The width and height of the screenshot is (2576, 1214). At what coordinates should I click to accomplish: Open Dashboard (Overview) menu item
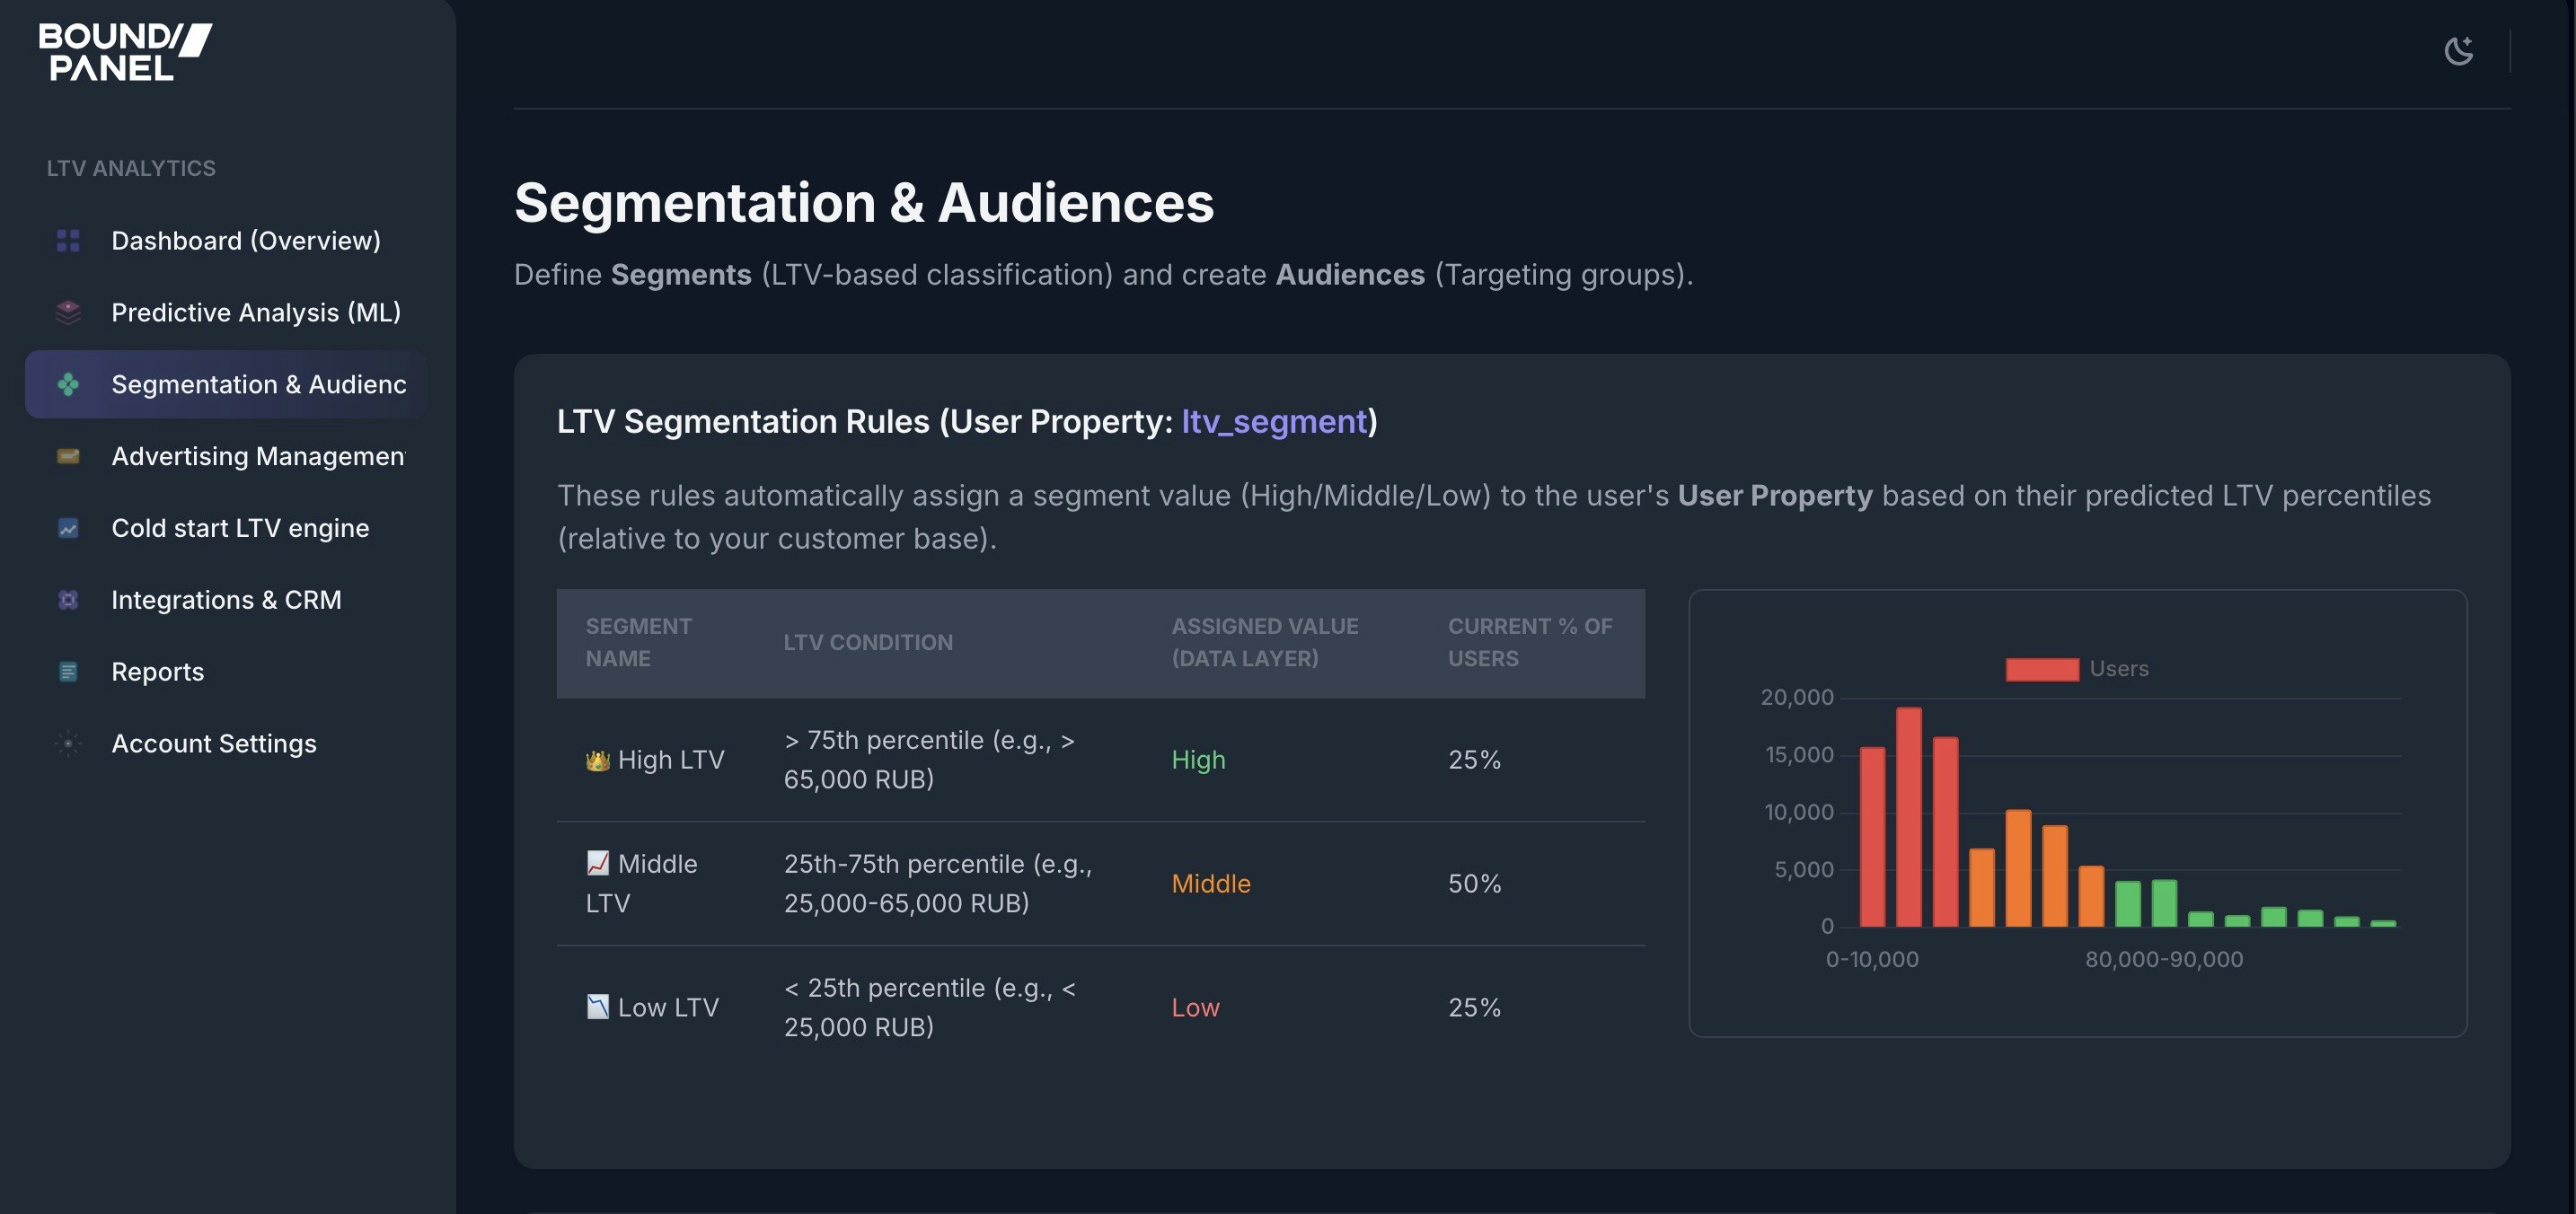tap(245, 241)
